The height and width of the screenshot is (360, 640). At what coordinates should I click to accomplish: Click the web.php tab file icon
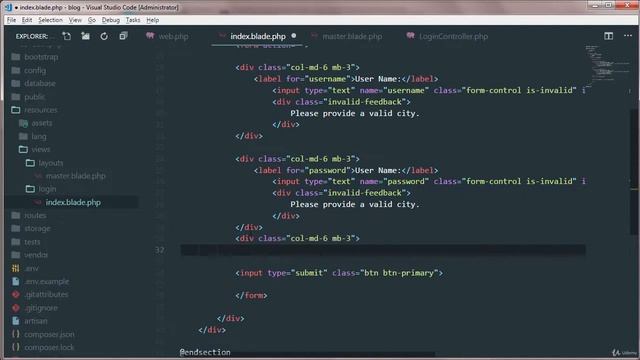point(150,36)
